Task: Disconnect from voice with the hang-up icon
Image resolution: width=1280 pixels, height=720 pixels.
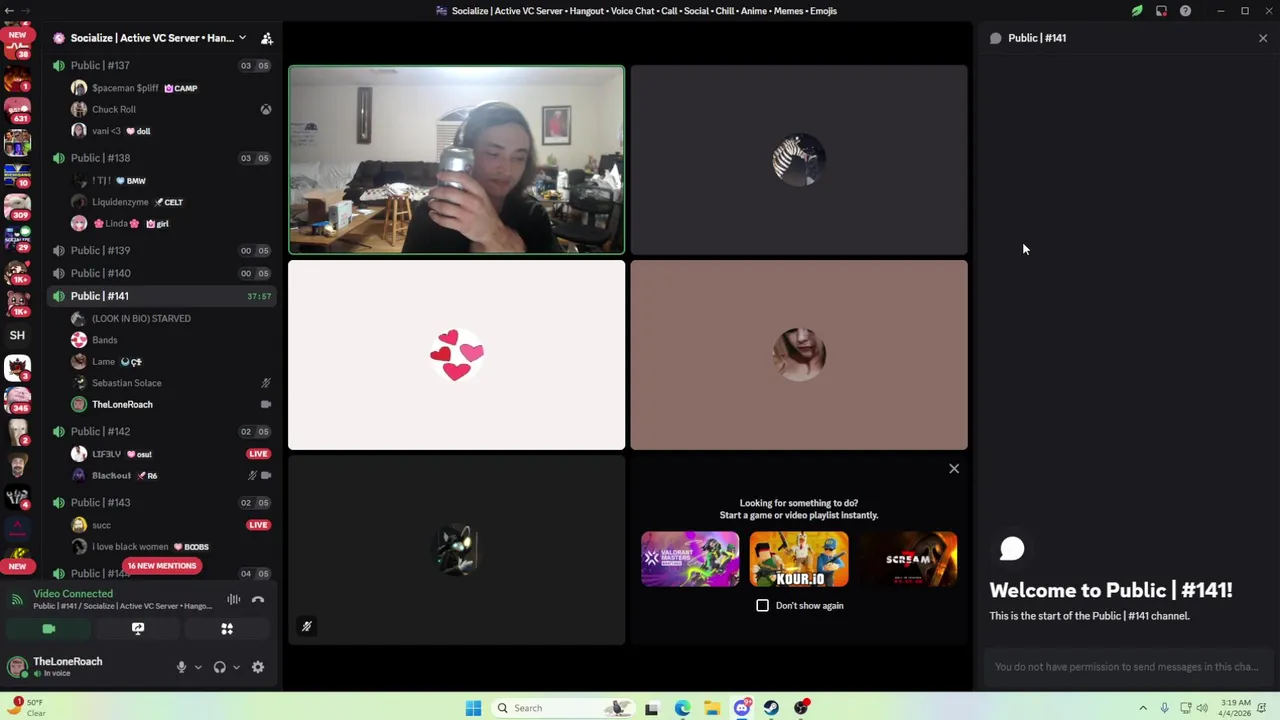Action: tap(258, 600)
